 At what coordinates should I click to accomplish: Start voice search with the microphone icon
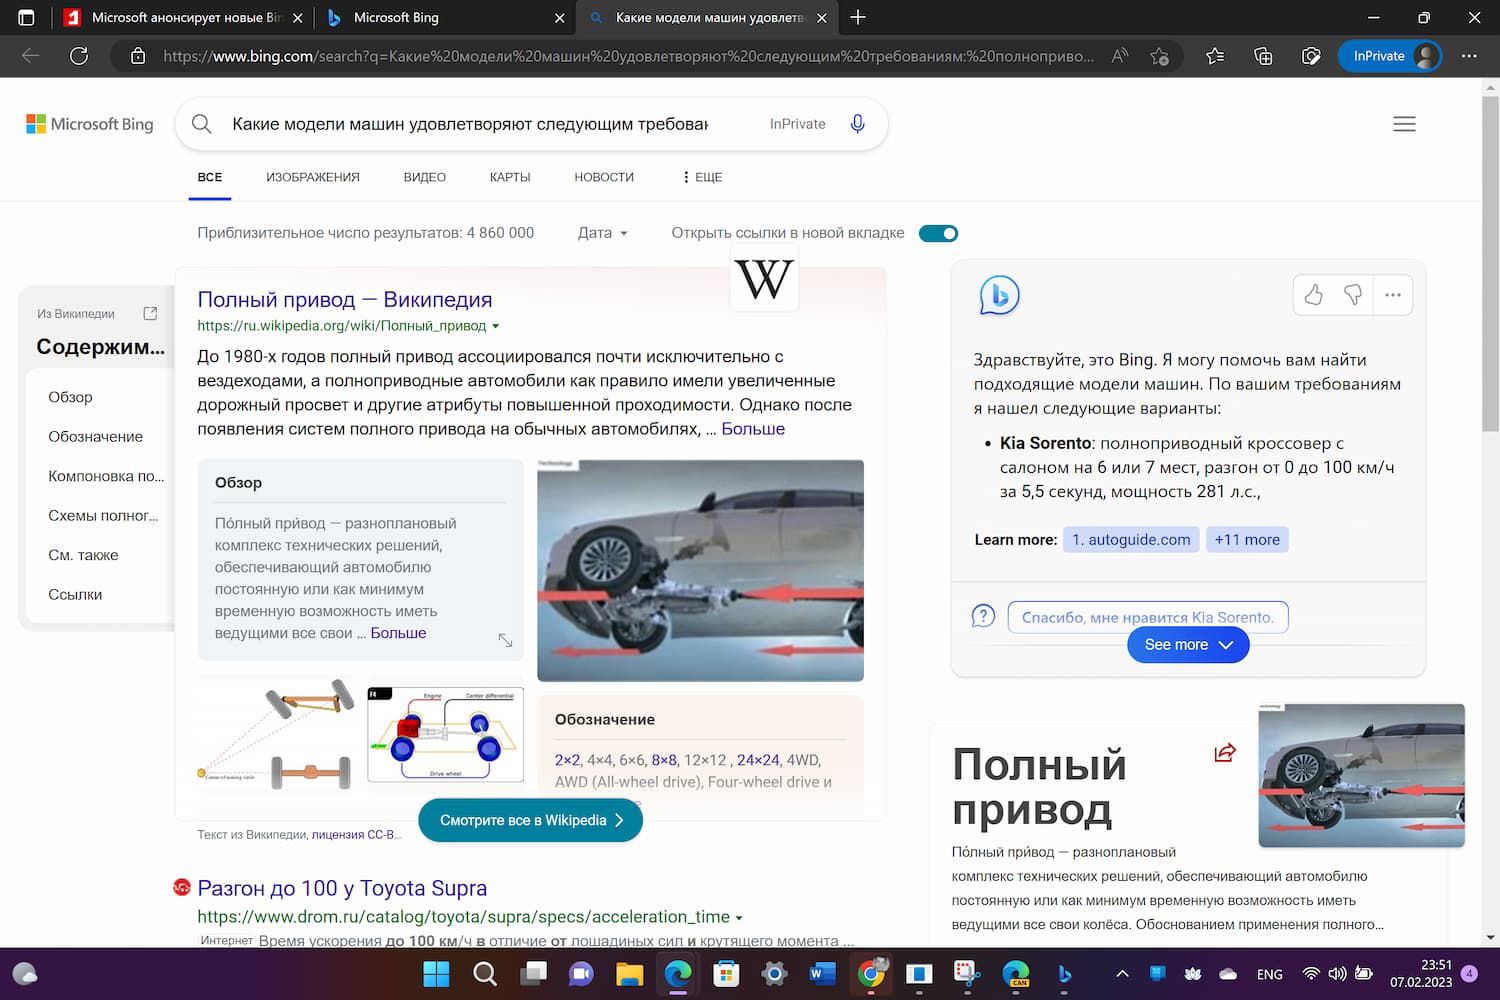(857, 124)
